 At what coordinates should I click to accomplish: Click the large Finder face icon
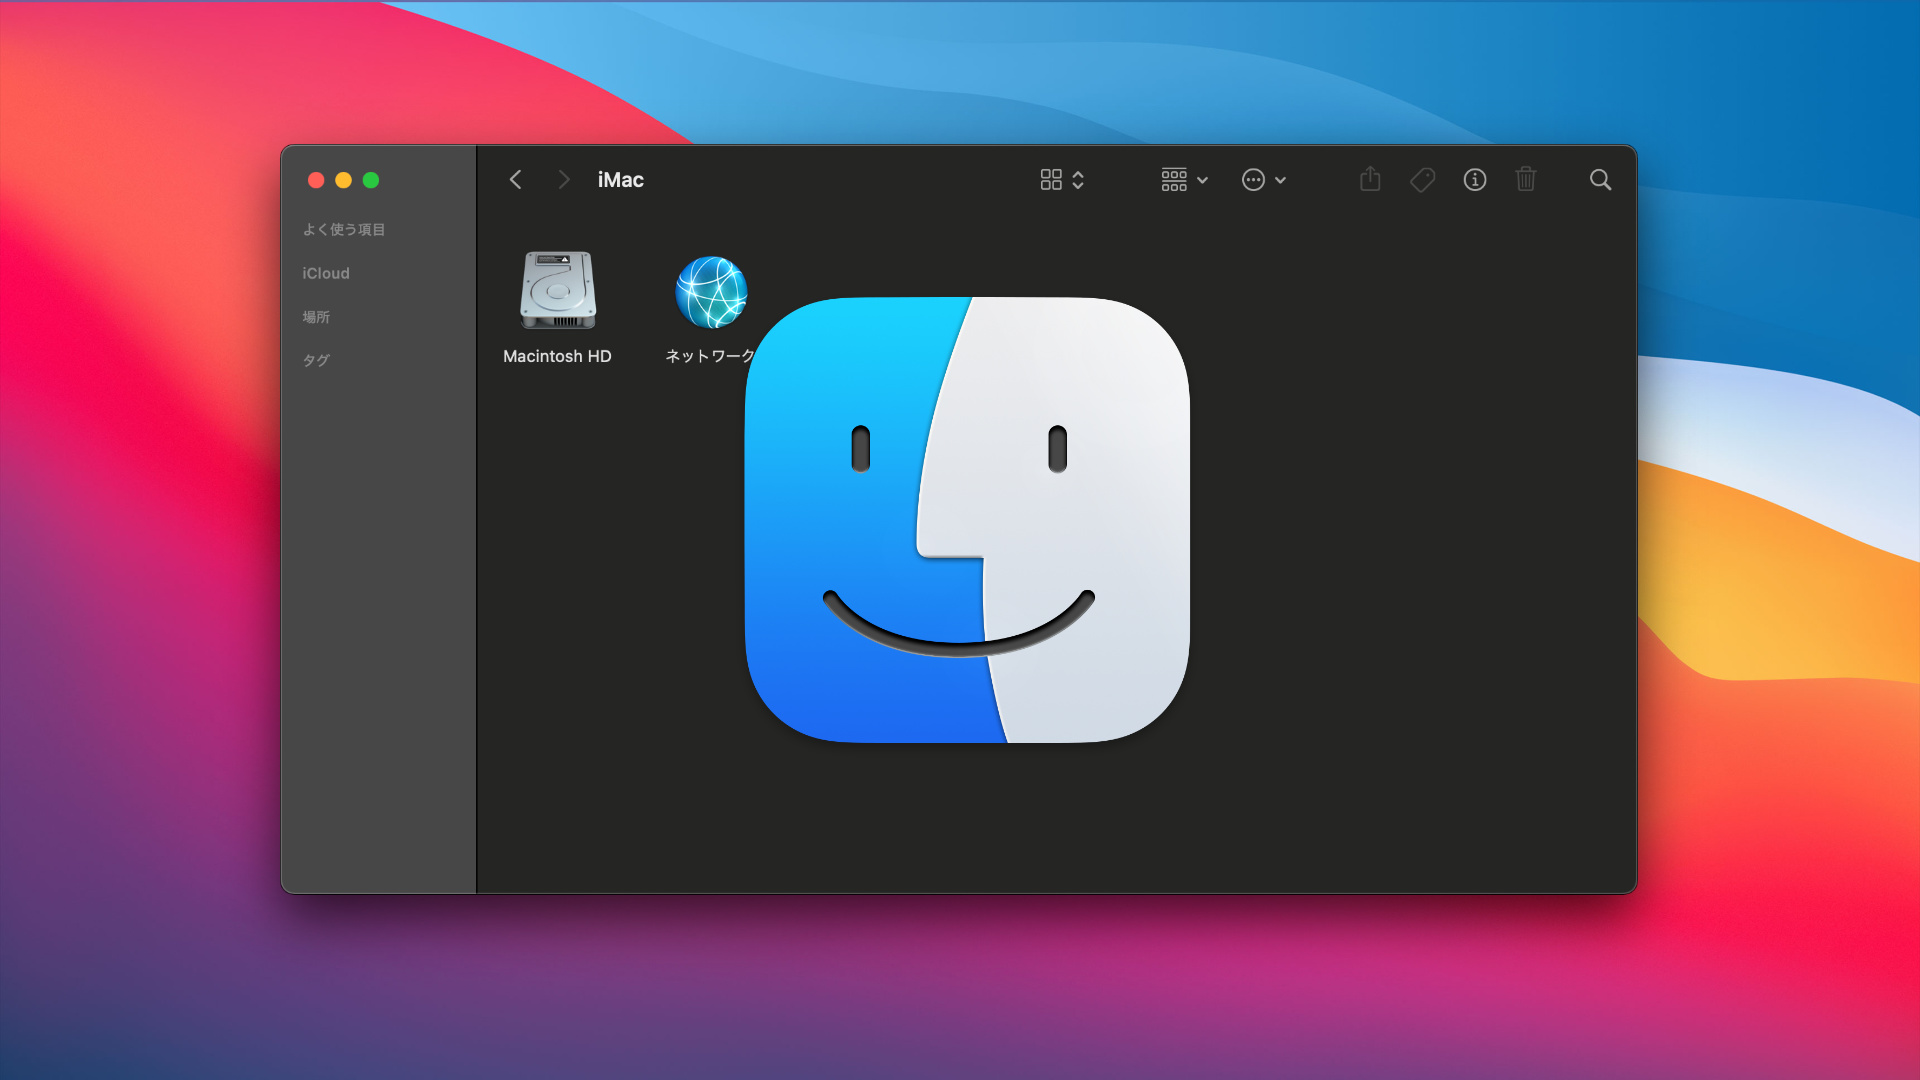pyautogui.click(x=967, y=520)
